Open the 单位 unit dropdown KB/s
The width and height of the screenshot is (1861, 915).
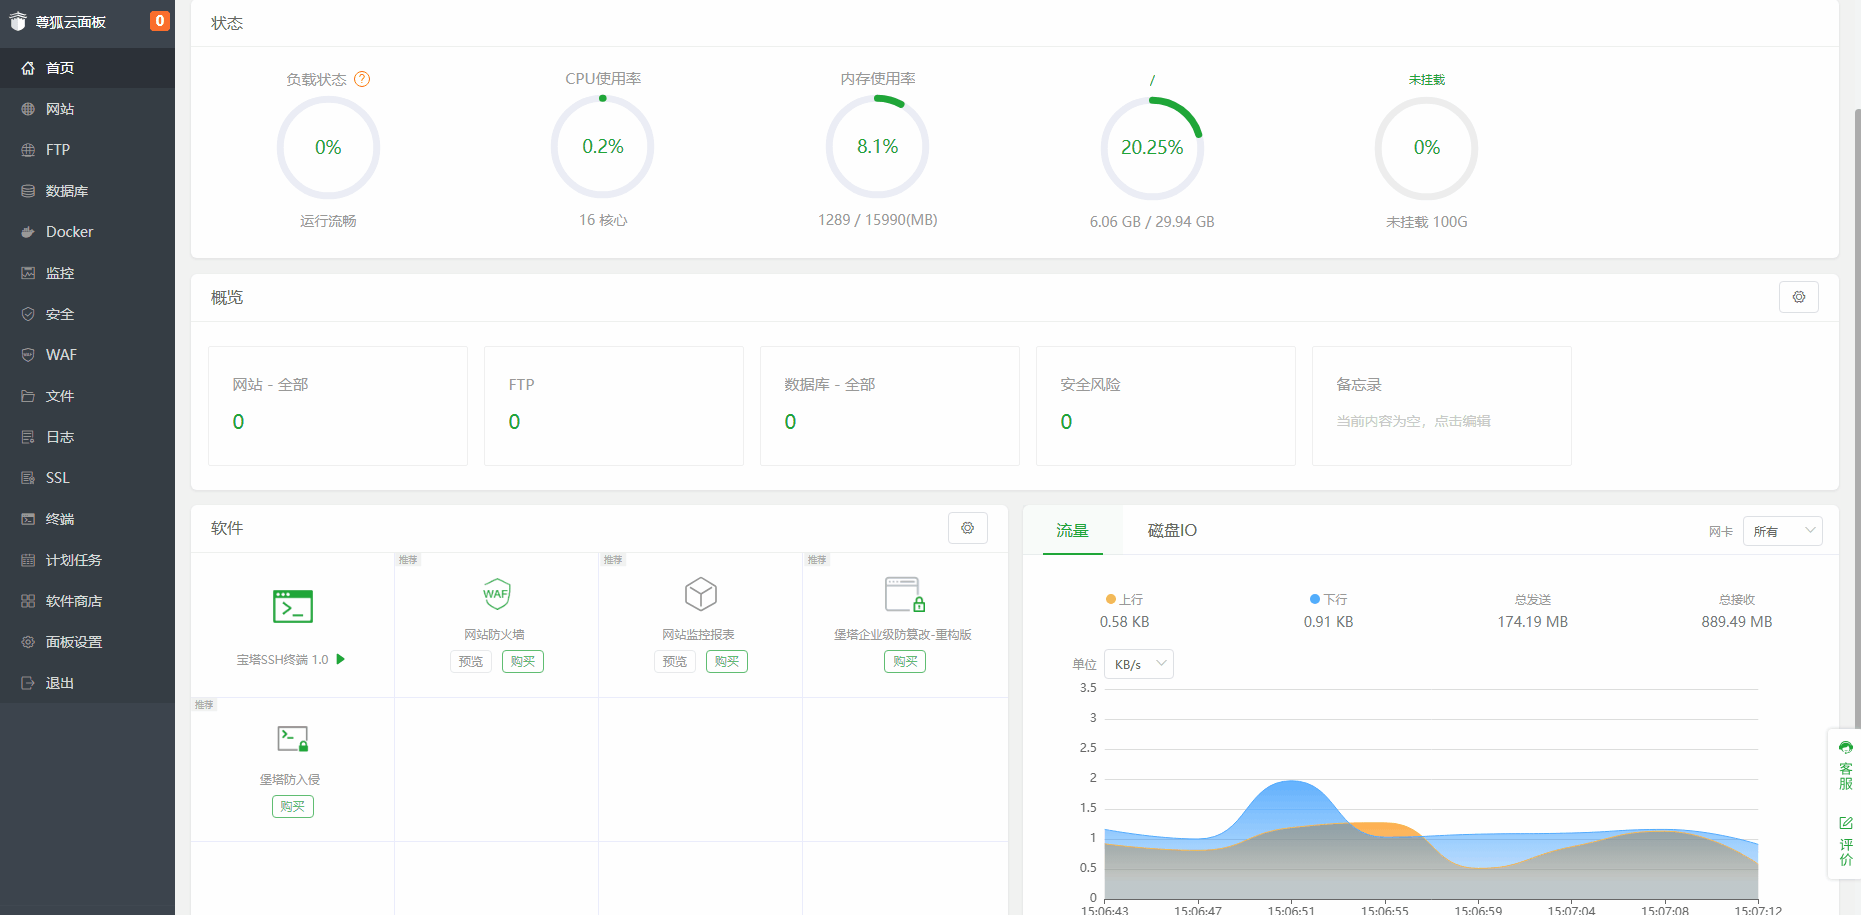[x=1138, y=664]
